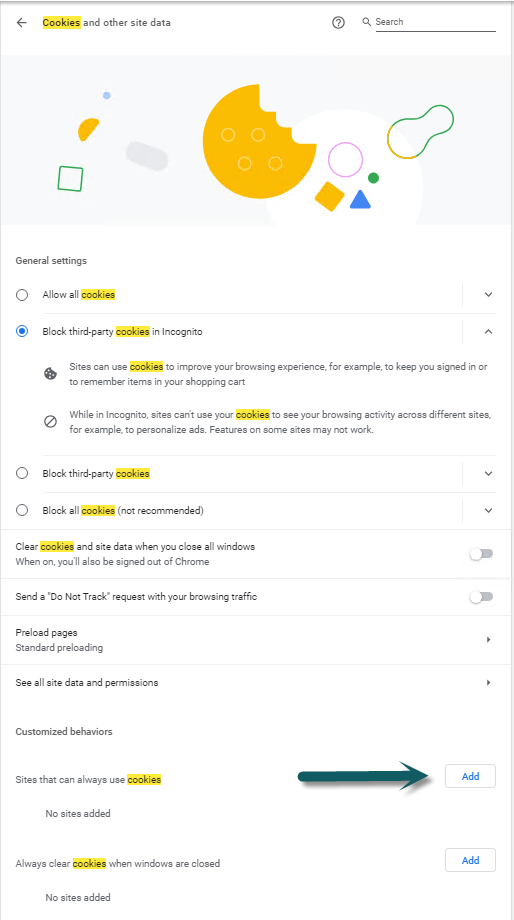Image resolution: width=514 pixels, height=920 pixels.
Task: Select Block all cookies radio button
Action: click(22, 510)
